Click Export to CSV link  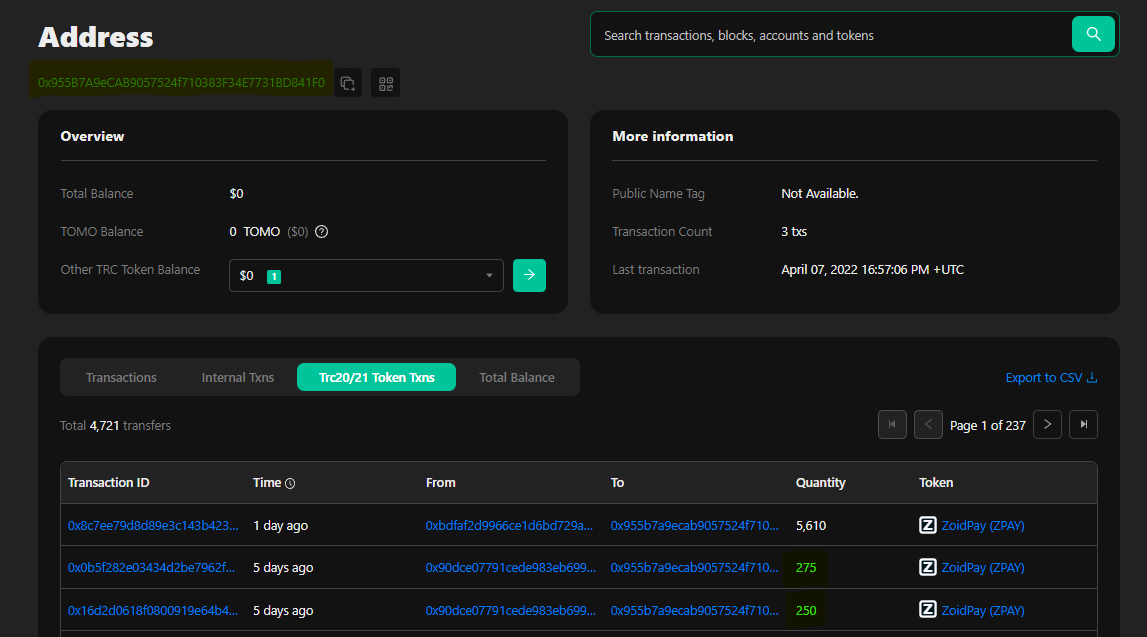coord(1044,378)
